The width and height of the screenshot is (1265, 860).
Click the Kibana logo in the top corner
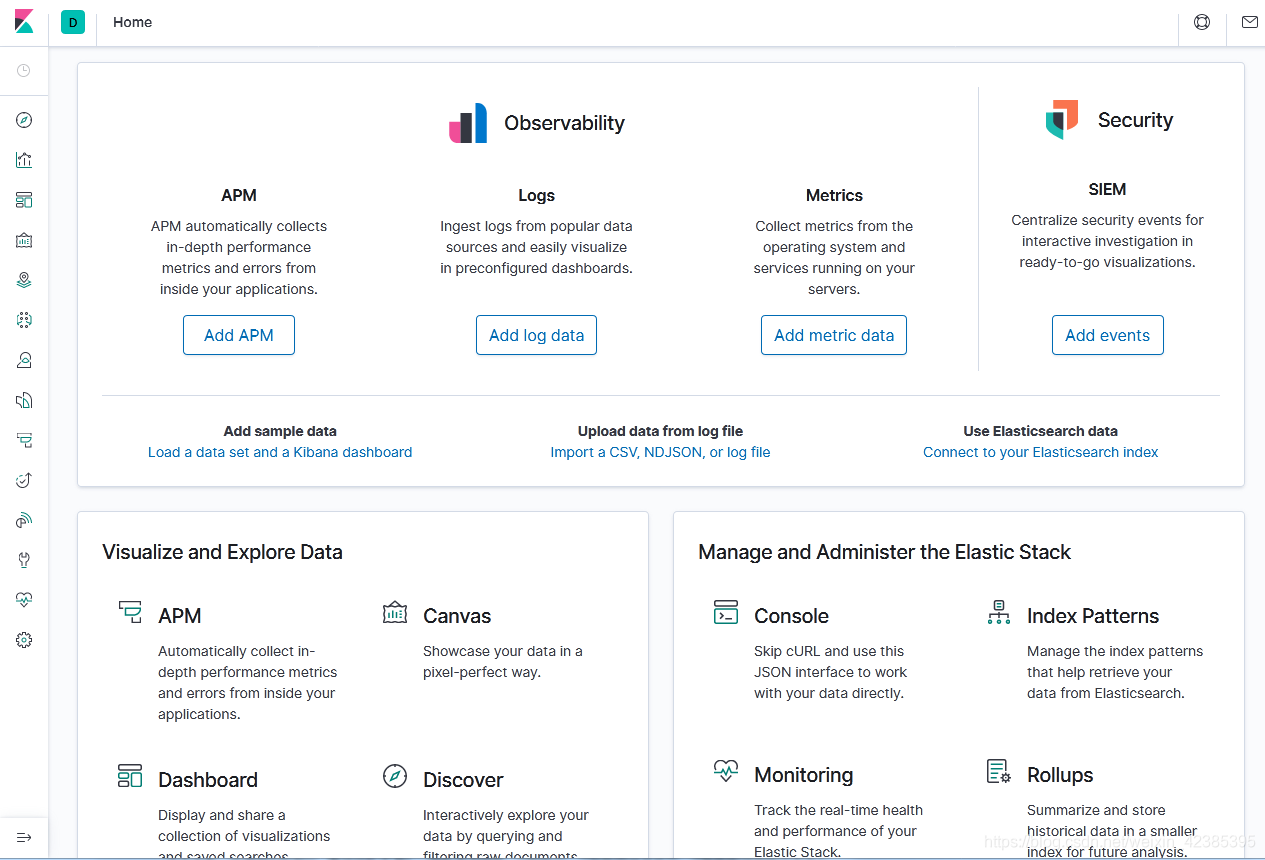(x=24, y=22)
